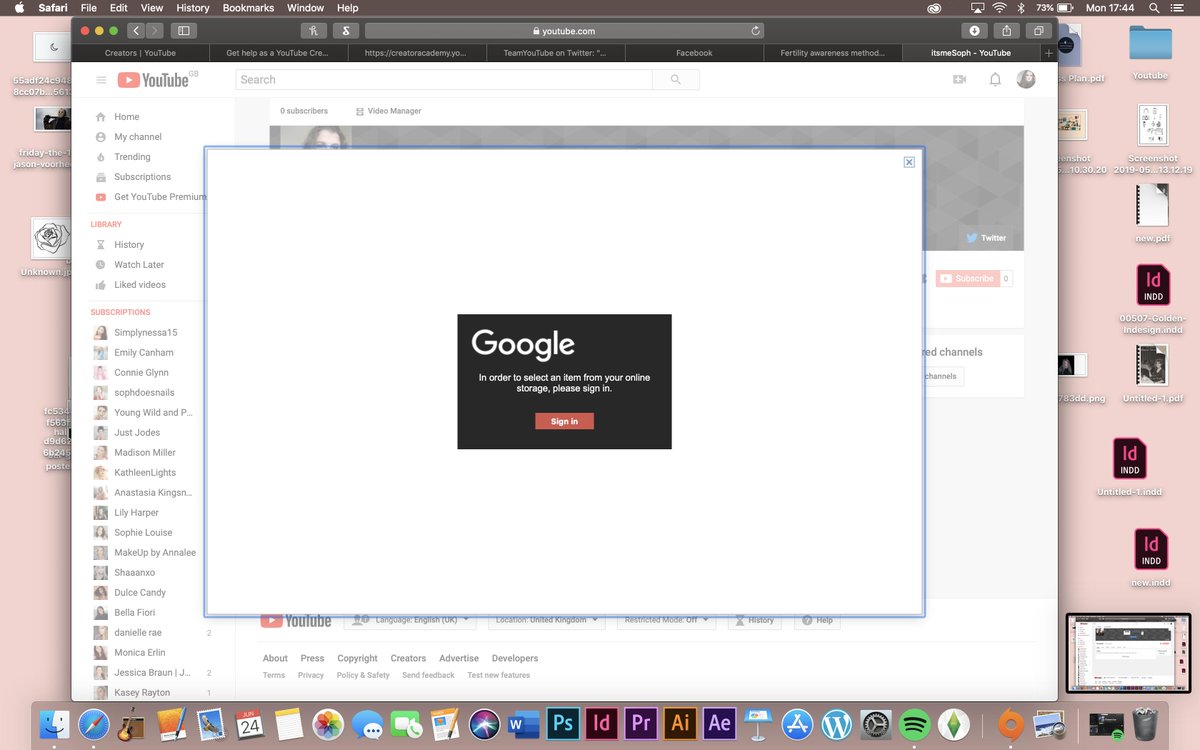The height and width of the screenshot is (750, 1200).
Task: Open the Youtube folder on desktop
Action: 1150,51
